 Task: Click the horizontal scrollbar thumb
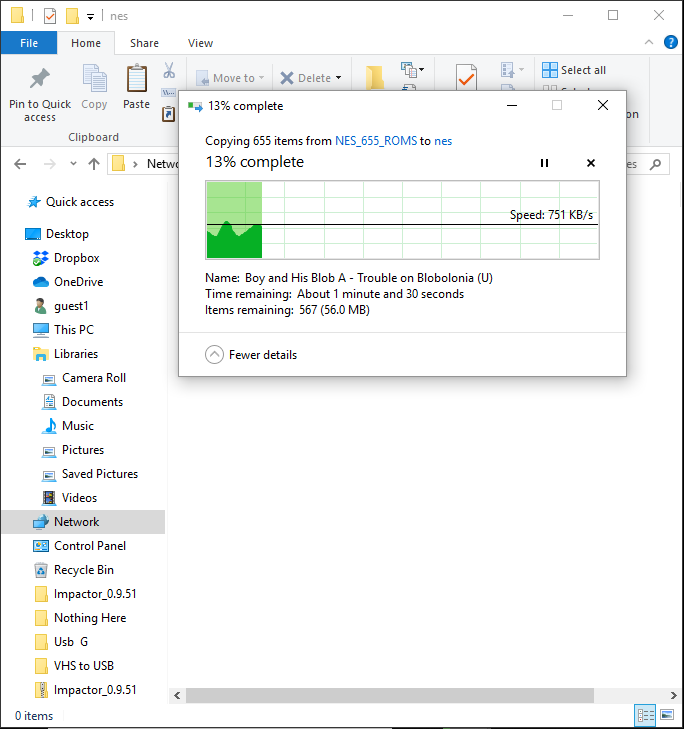390,696
